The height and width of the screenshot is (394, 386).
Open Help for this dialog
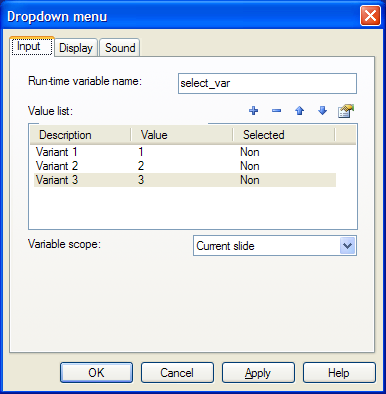click(339, 373)
